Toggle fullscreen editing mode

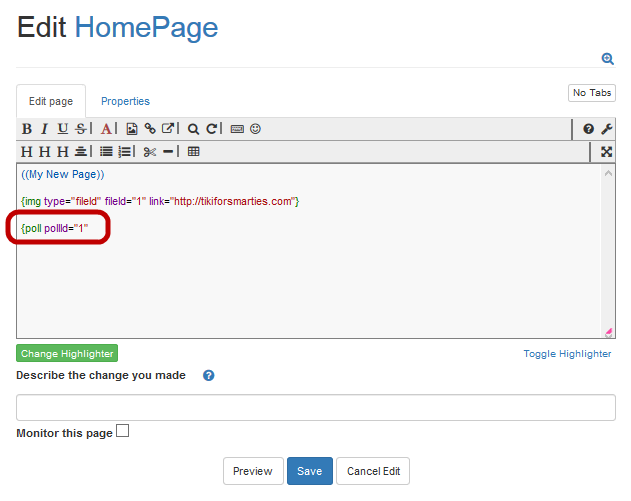click(x=606, y=152)
